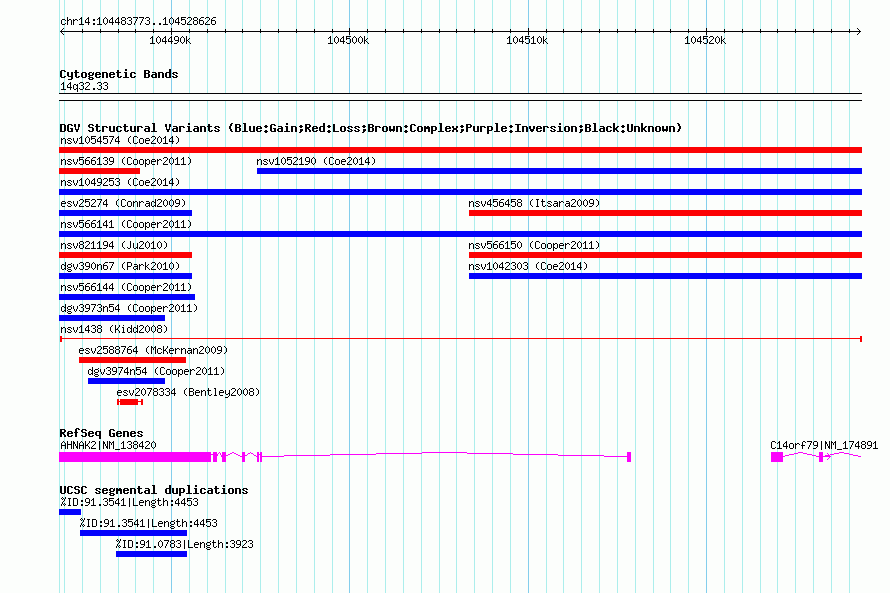Select the nsv566139 (Cooper2011) red loss bar
Screen dimensions: 890x593
click(x=99, y=171)
